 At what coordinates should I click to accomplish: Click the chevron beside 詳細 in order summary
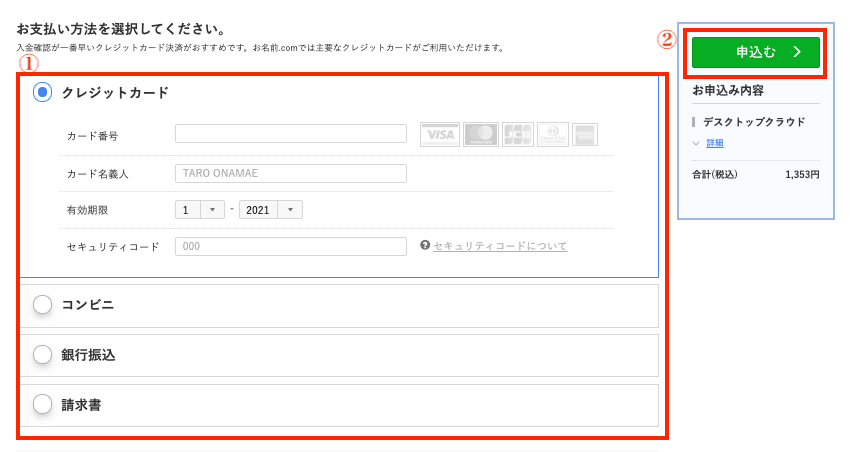pos(697,143)
